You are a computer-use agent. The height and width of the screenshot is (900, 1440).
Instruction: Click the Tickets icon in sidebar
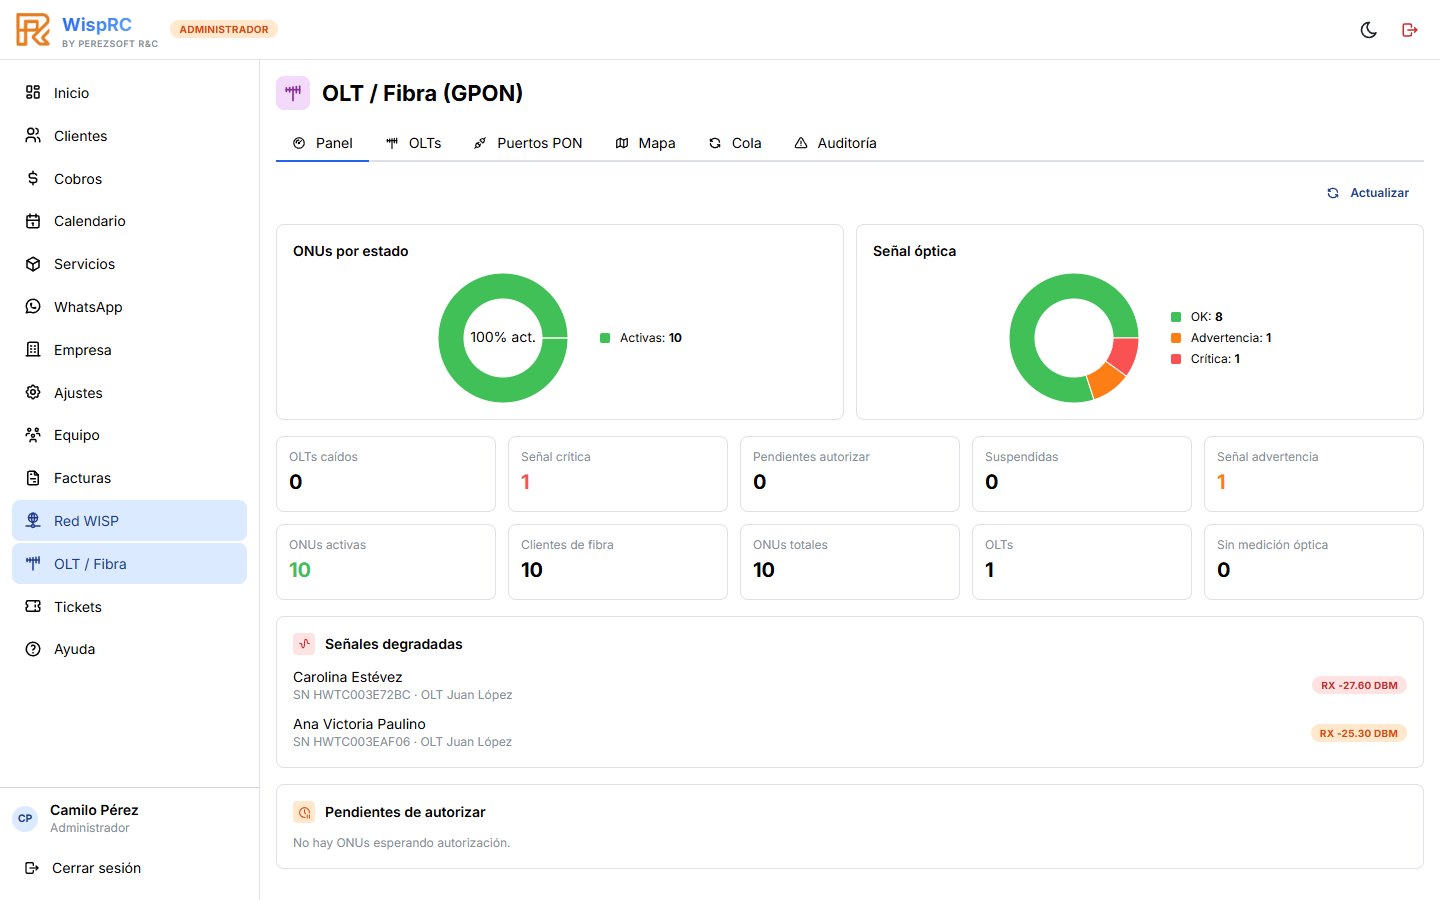(33, 606)
